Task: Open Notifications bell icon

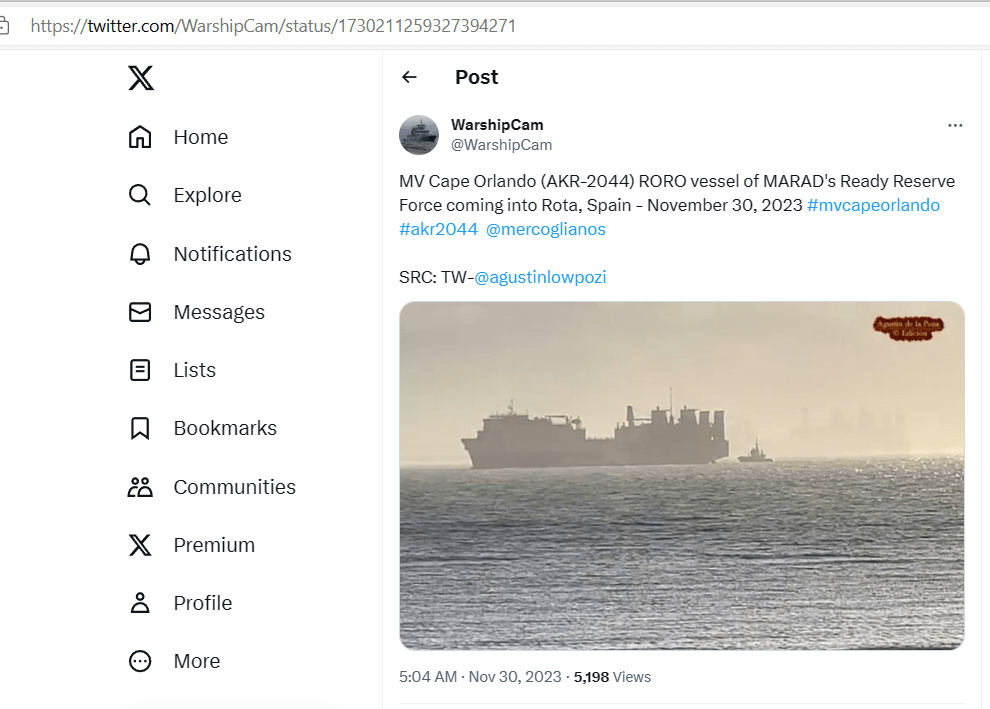Action: 140,254
